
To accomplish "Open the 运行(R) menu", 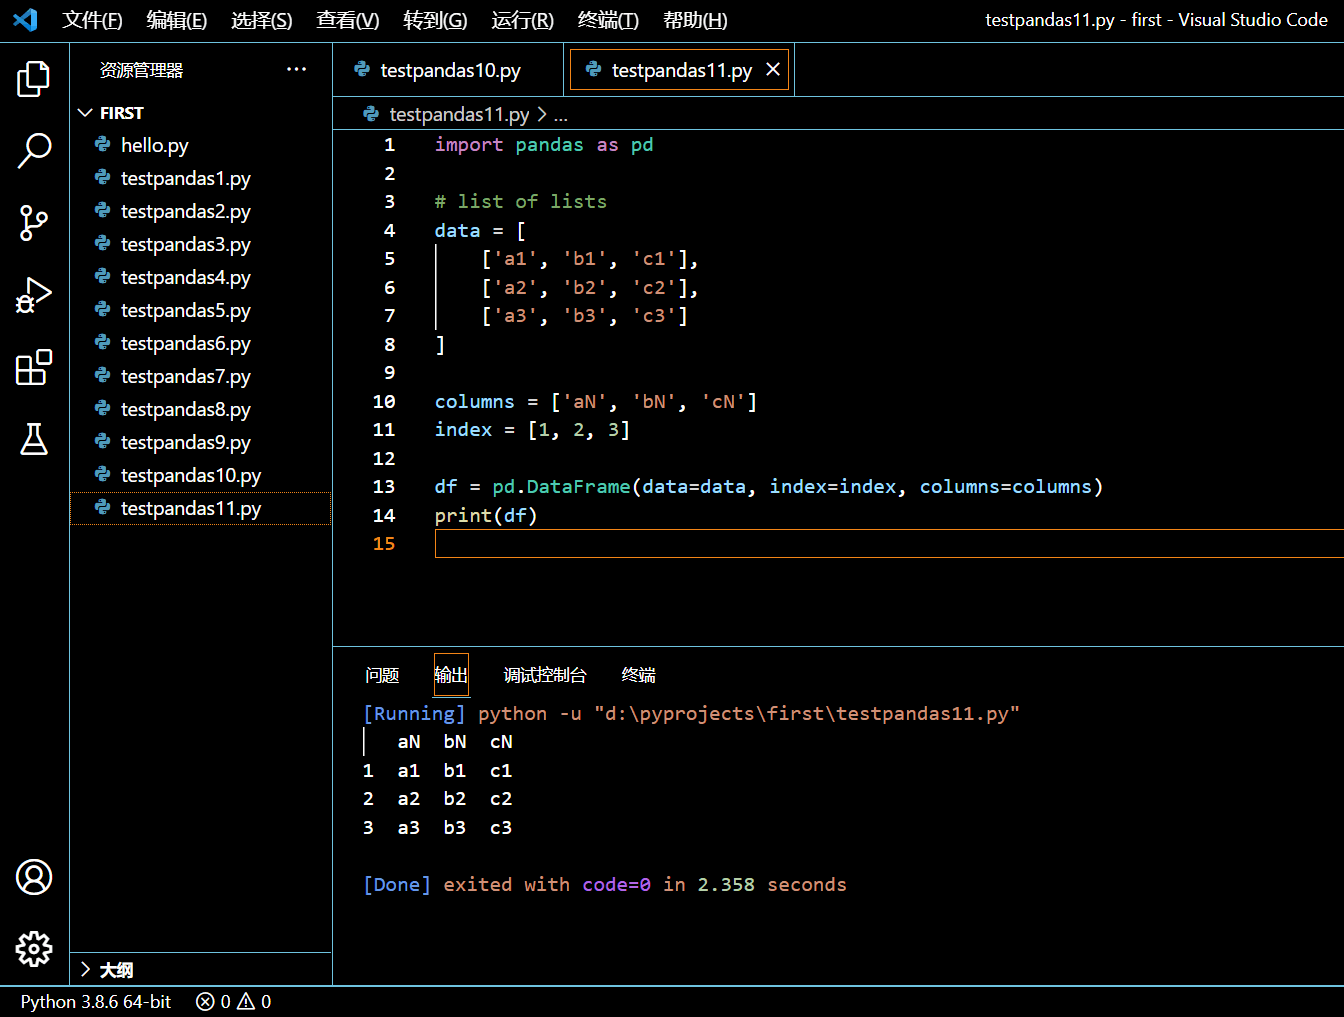I will coord(522,20).
